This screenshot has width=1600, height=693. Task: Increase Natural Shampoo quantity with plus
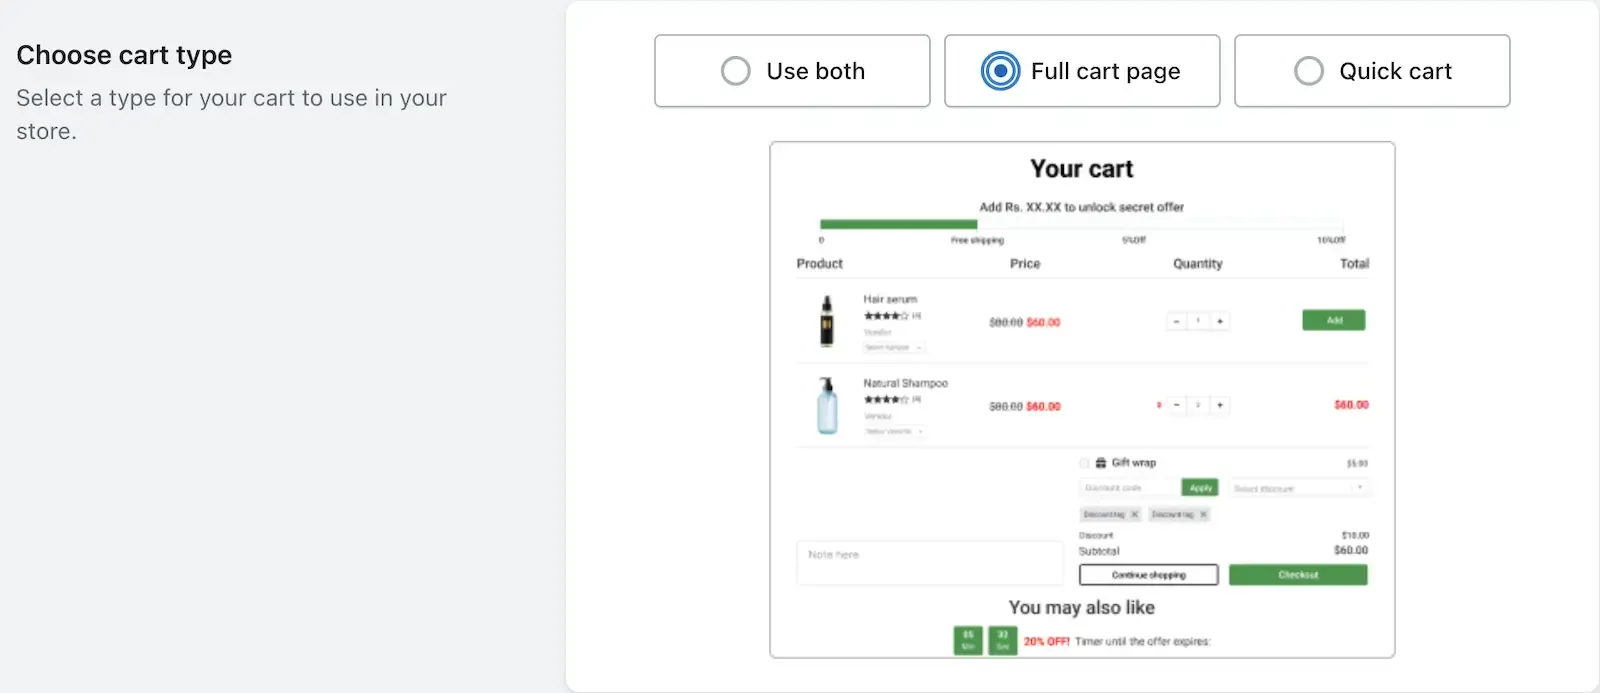(x=1220, y=405)
